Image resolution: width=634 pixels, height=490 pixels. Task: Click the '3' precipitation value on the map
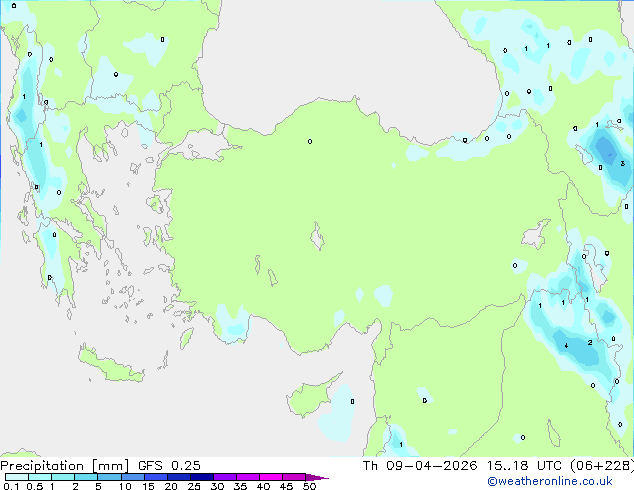[x=623, y=163]
